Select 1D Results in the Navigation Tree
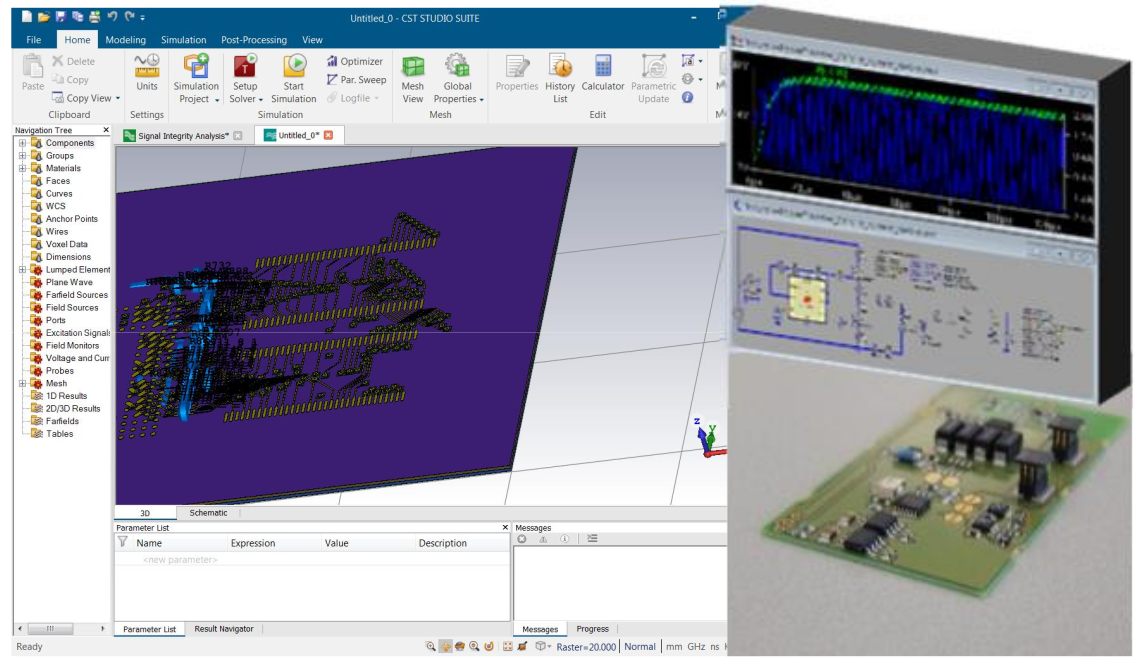This screenshot has height=664, width=1145. point(66,396)
